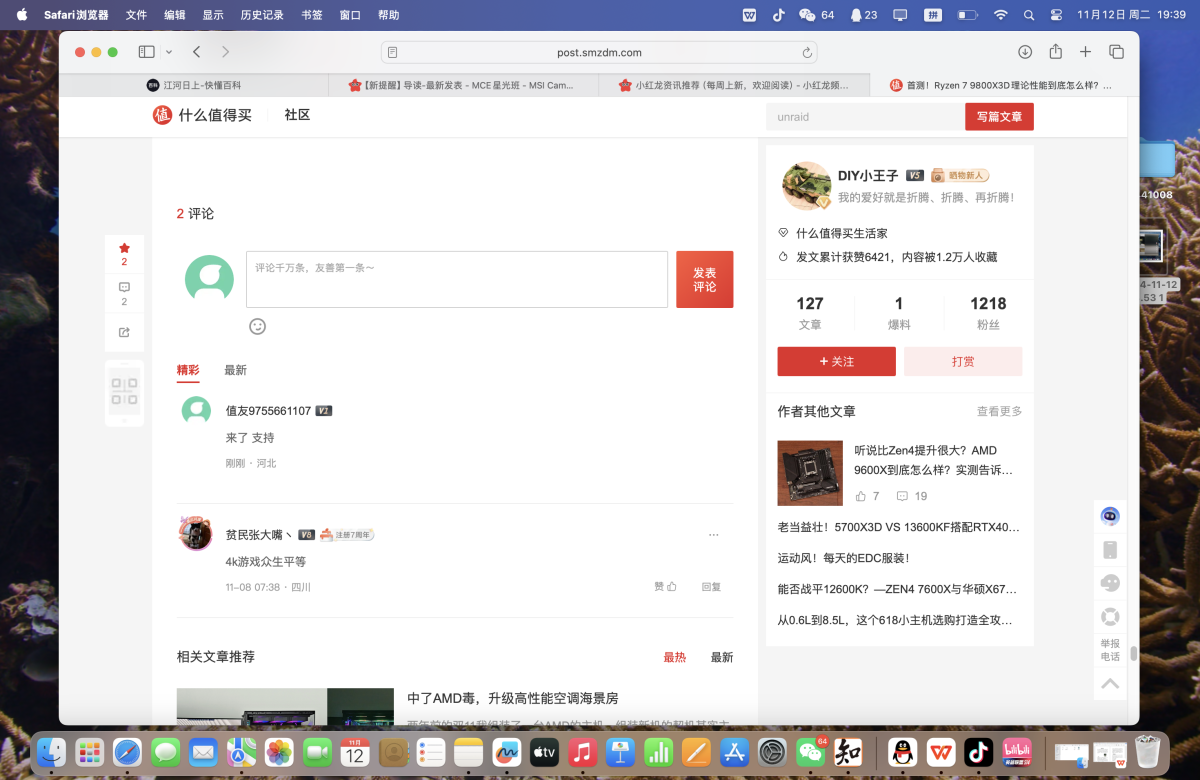
Task: Open the QQ penguin app in the Dock
Action: [x=902, y=752]
